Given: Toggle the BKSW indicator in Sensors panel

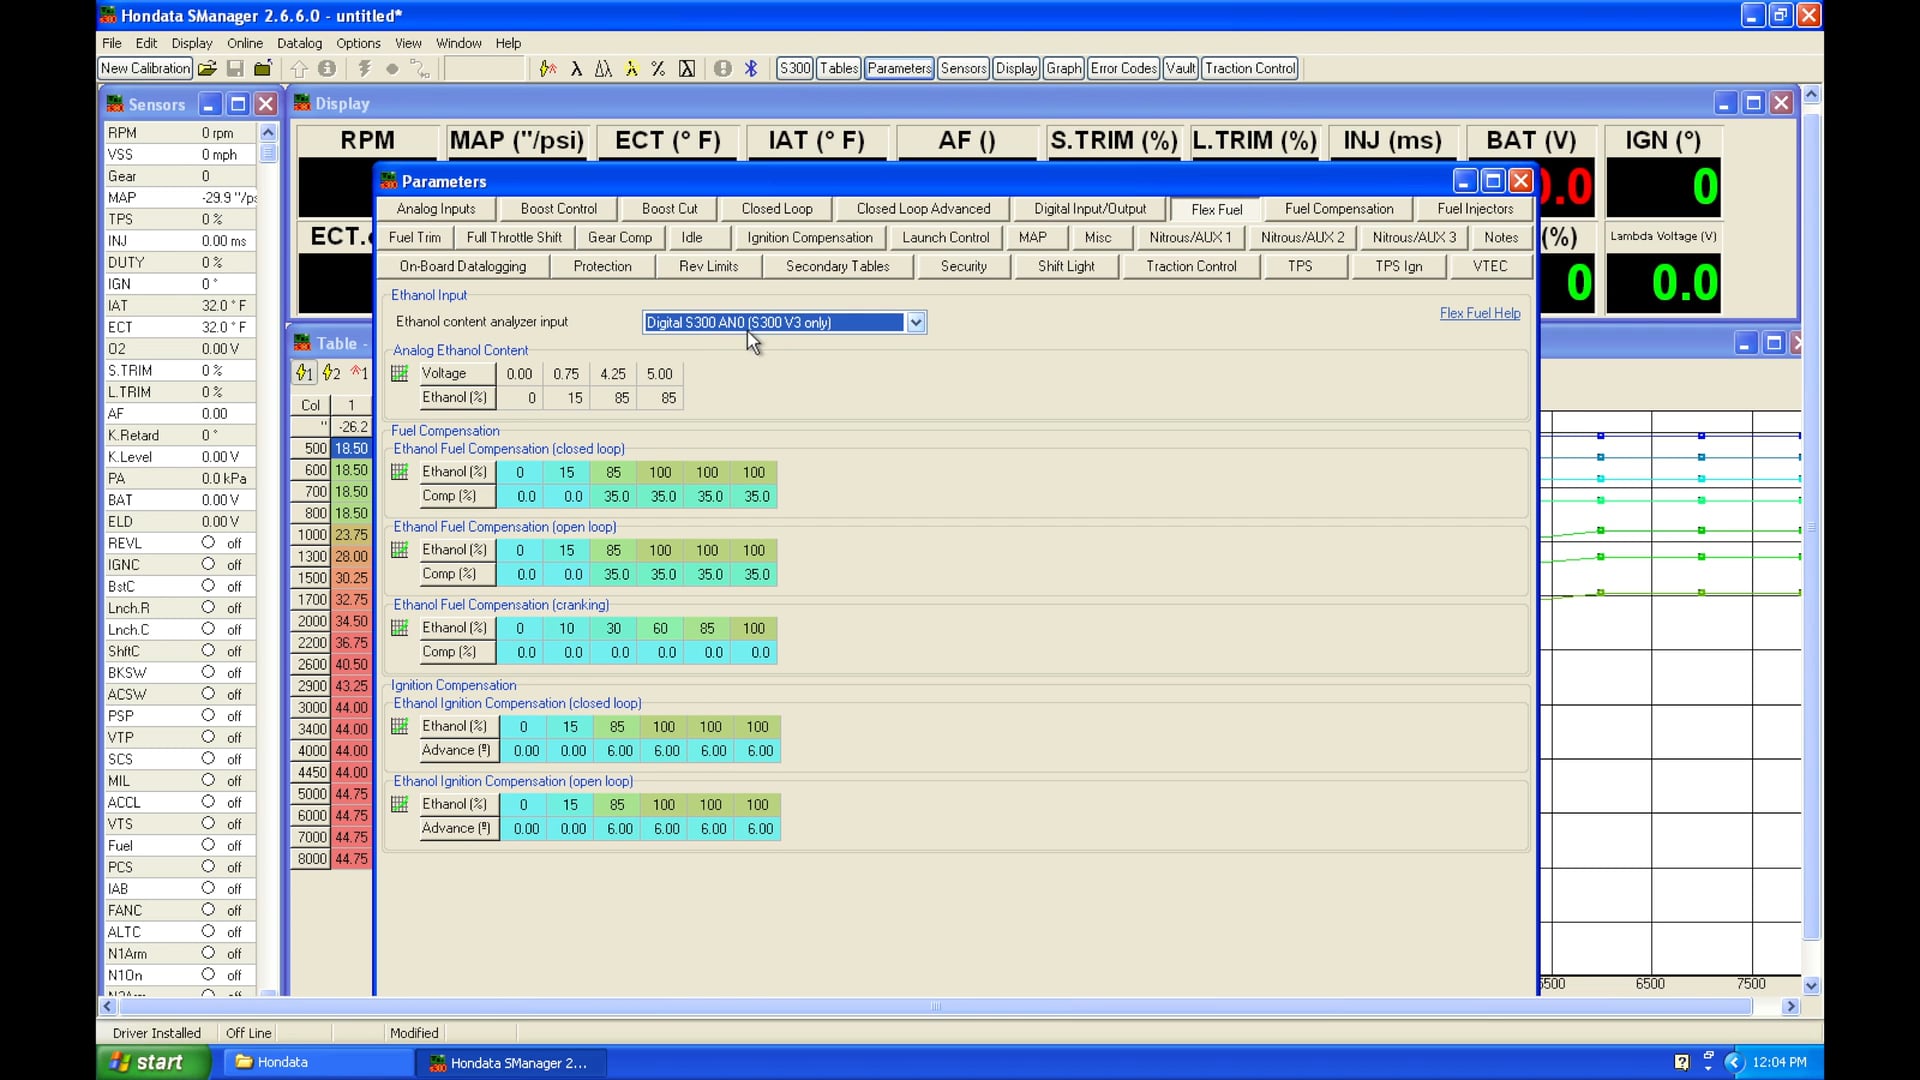Looking at the screenshot, I should 209,673.
